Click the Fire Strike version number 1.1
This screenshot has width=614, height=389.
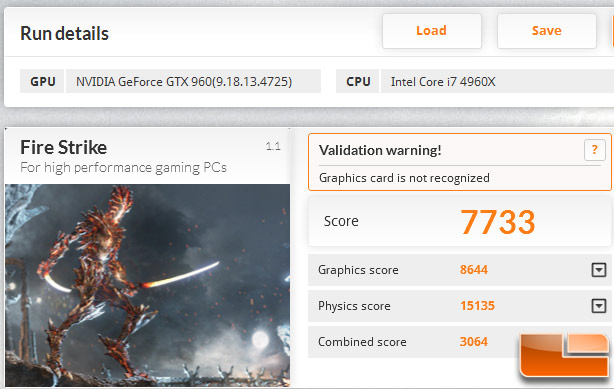pyautogui.click(x=273, y=147)
